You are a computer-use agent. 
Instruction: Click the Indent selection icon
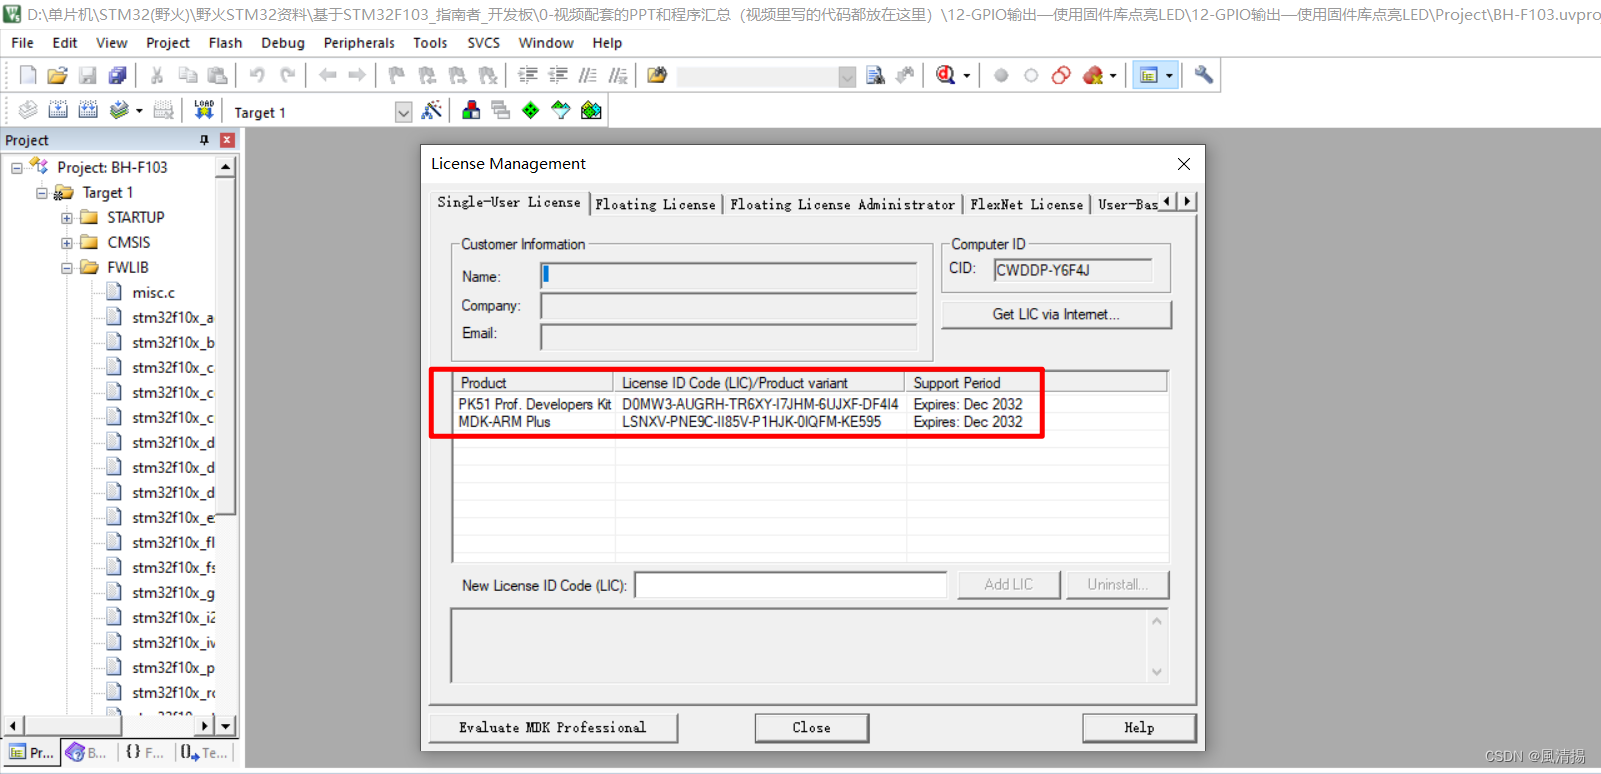pos(527,75)
